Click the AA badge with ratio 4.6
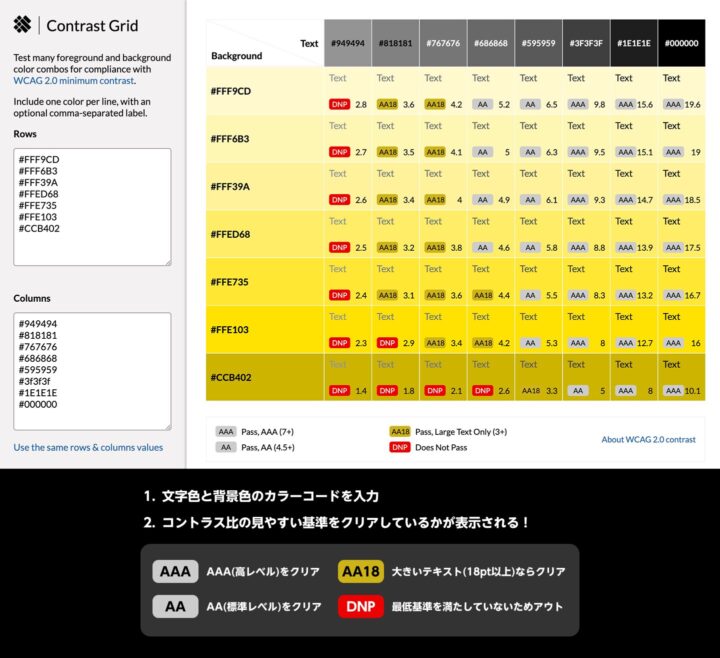The image size is (720, 658). coord(483,247)
